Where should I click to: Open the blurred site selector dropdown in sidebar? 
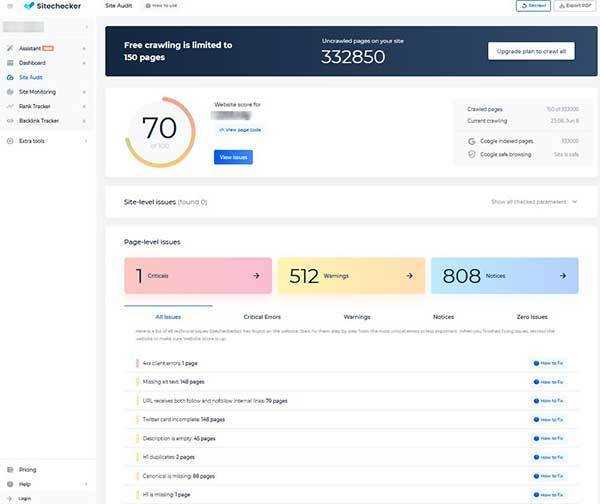[46, 27]
